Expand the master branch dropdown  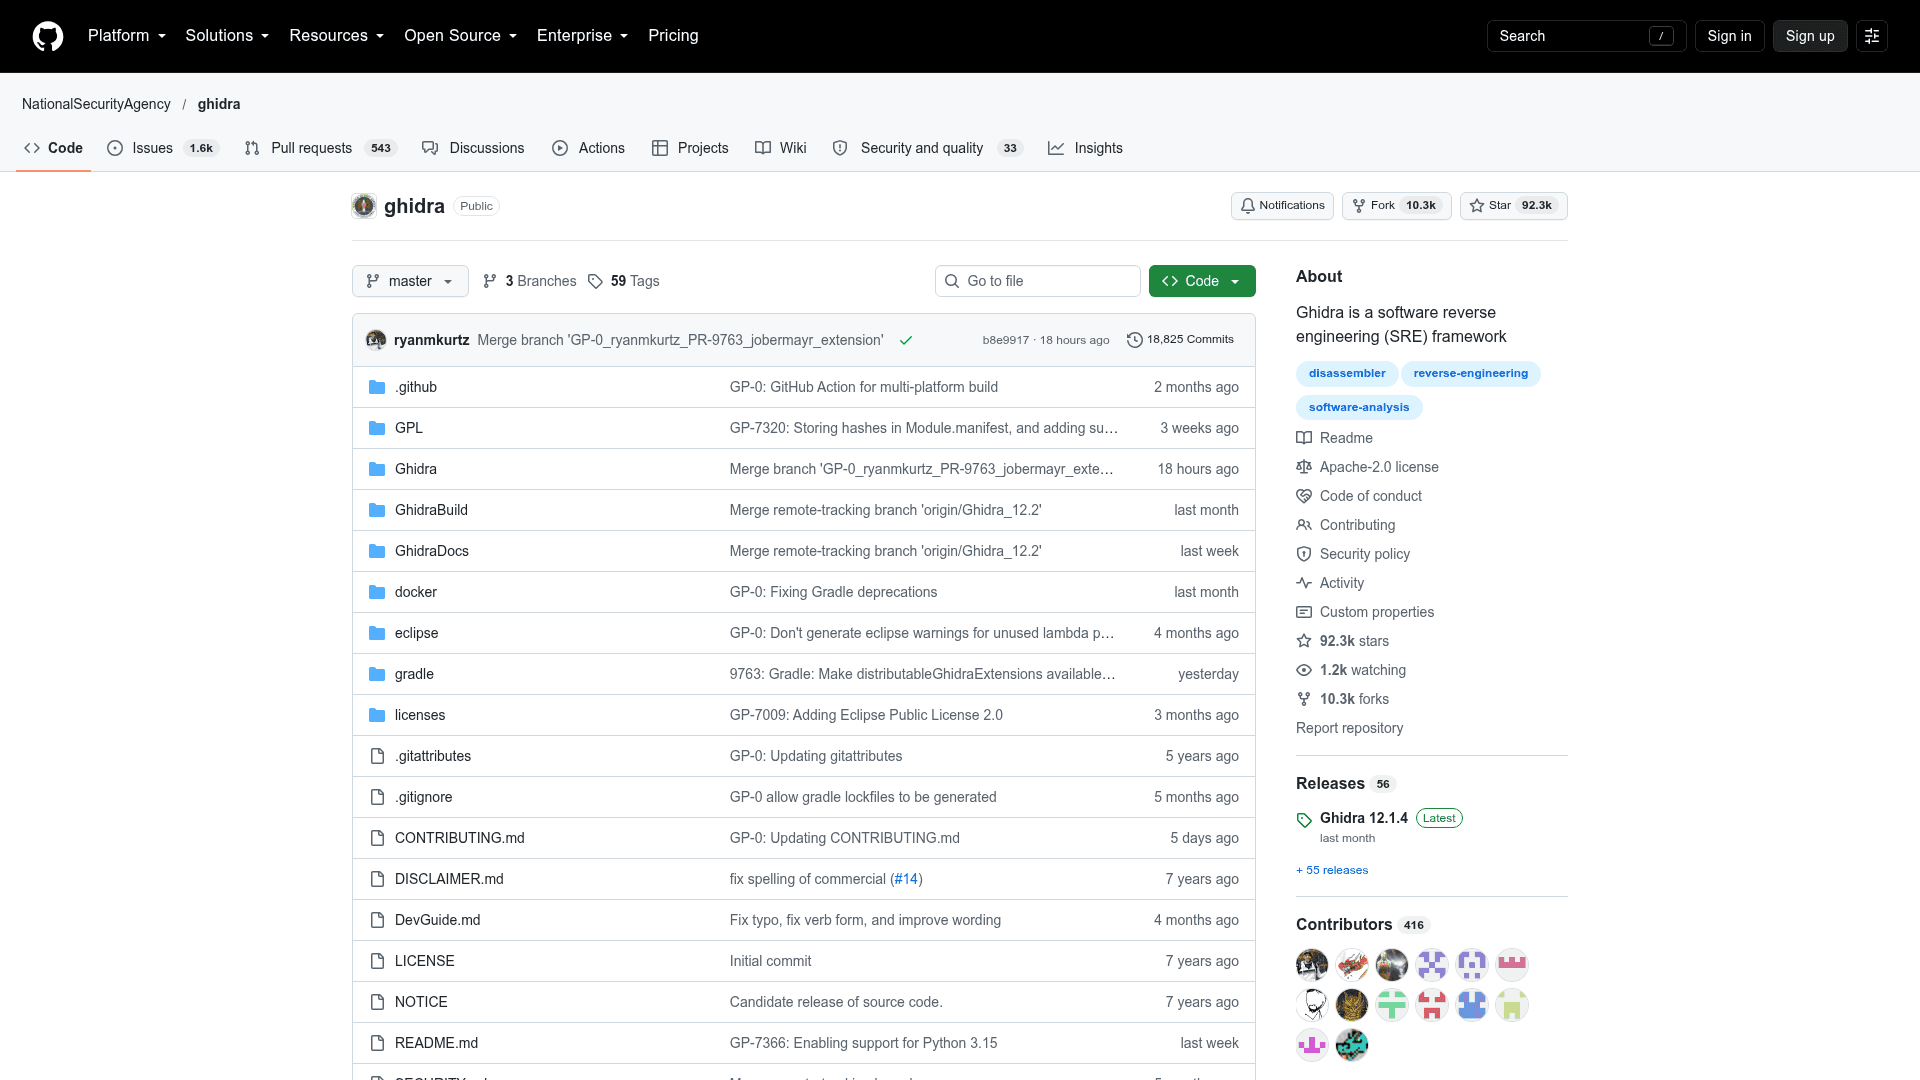(x=410, y=281)
